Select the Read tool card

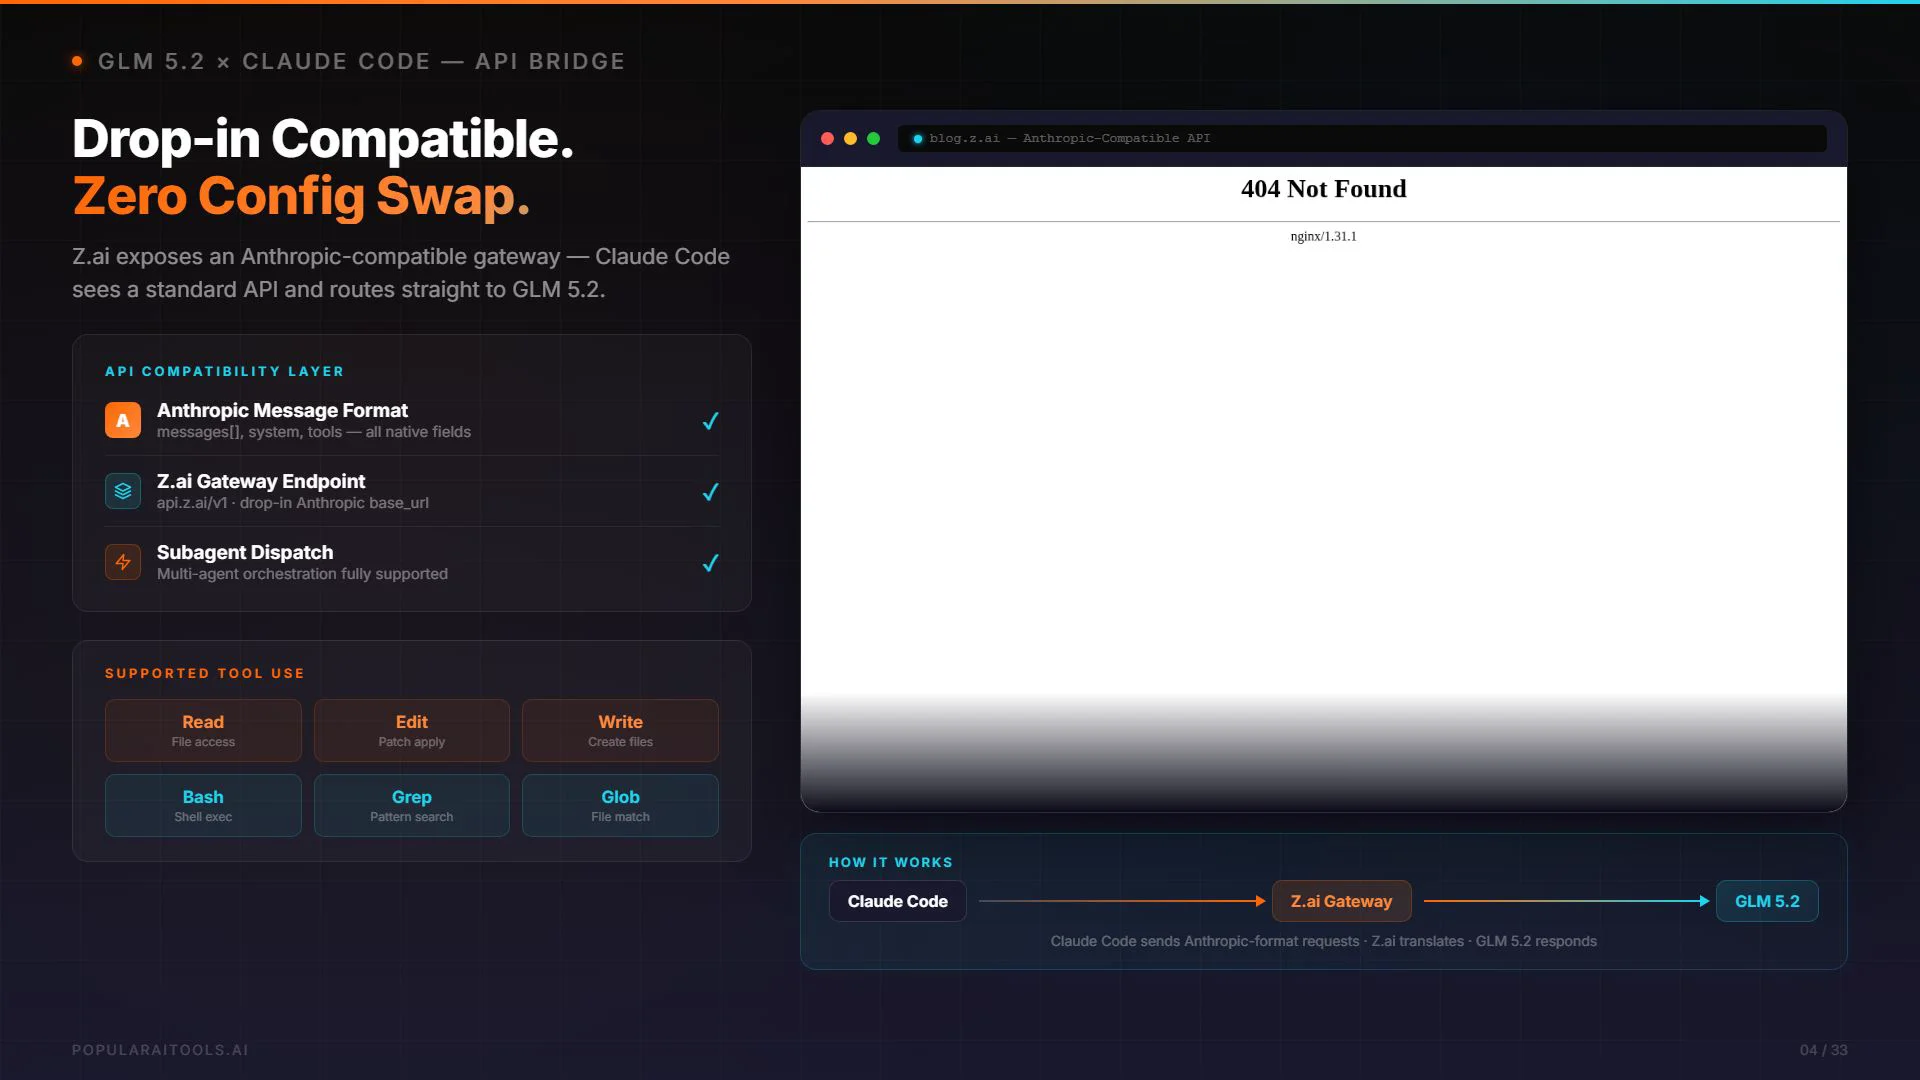203,730
